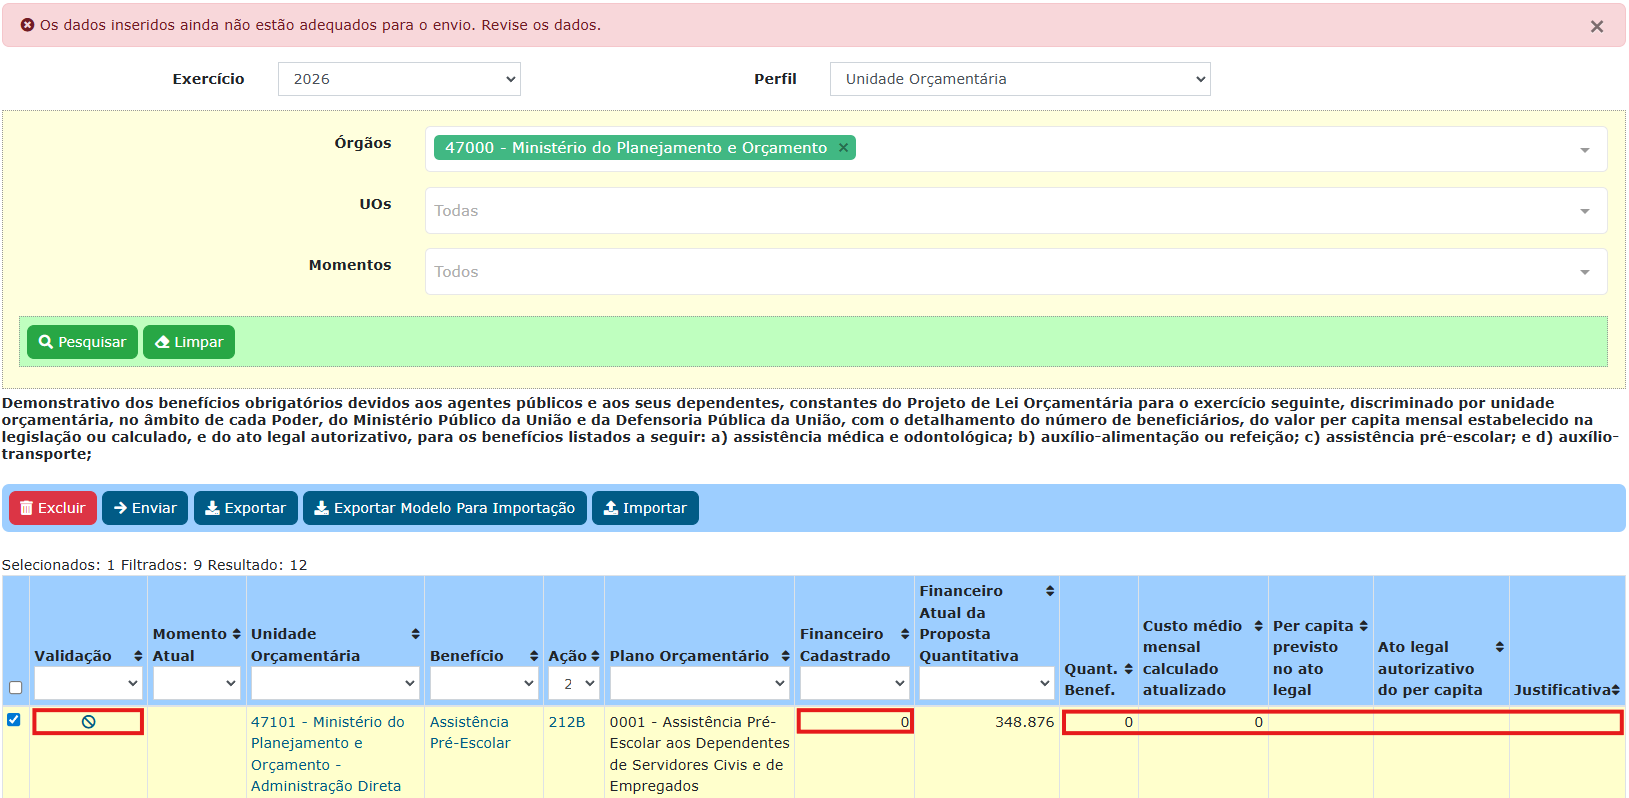The width and height of the screenshot is (1629, 798).
Task: Sort by Ação column
Action: (595, 656)
